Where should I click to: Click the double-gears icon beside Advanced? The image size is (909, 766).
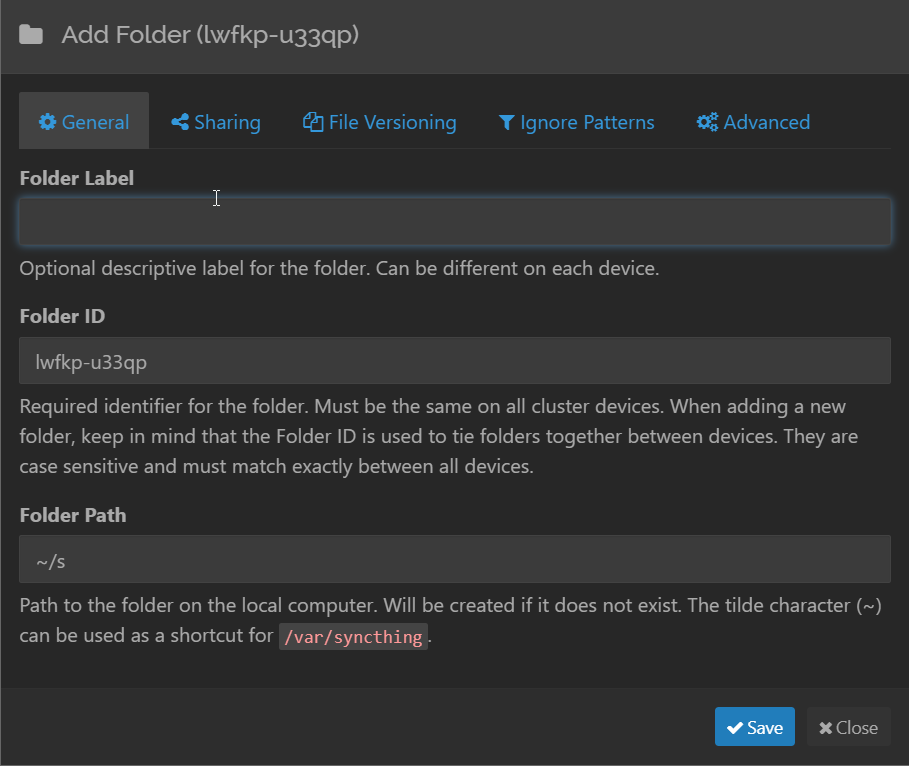coord(707,122)
